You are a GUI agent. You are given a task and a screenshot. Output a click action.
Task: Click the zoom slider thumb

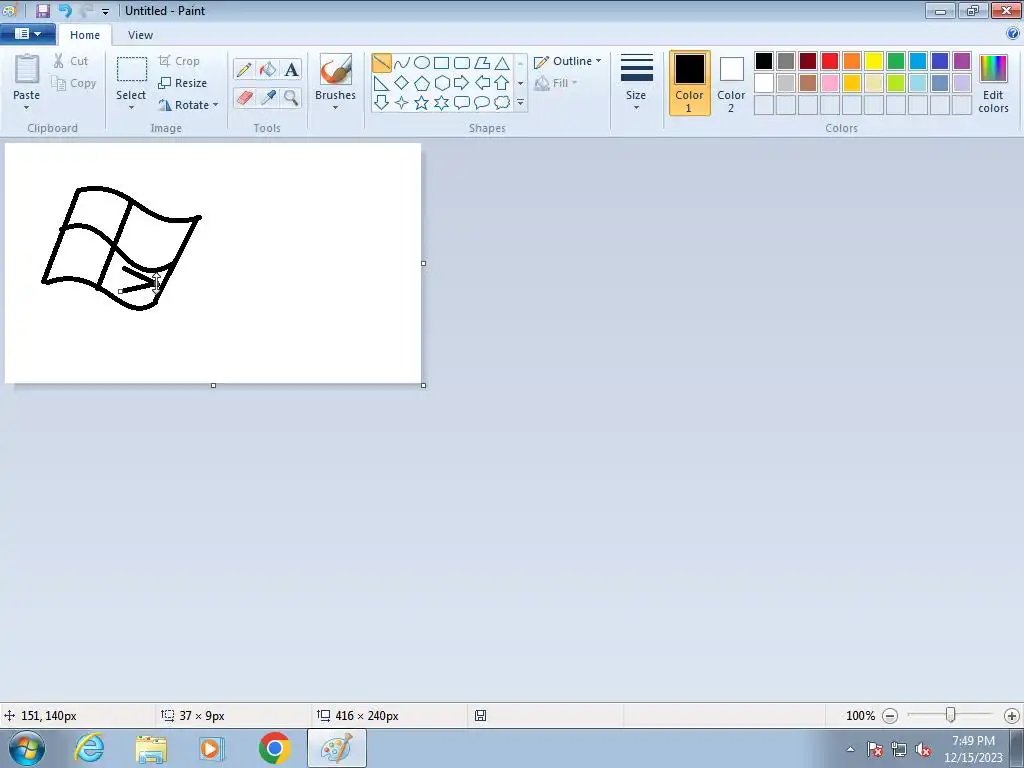click(x=951, y=715)
